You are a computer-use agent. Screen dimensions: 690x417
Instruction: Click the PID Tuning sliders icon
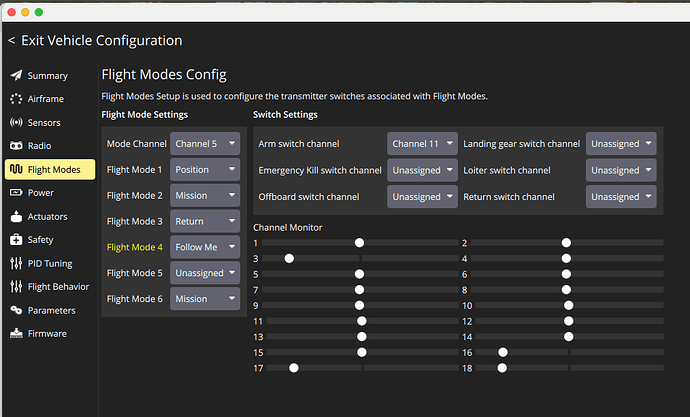tap(16, 263)
